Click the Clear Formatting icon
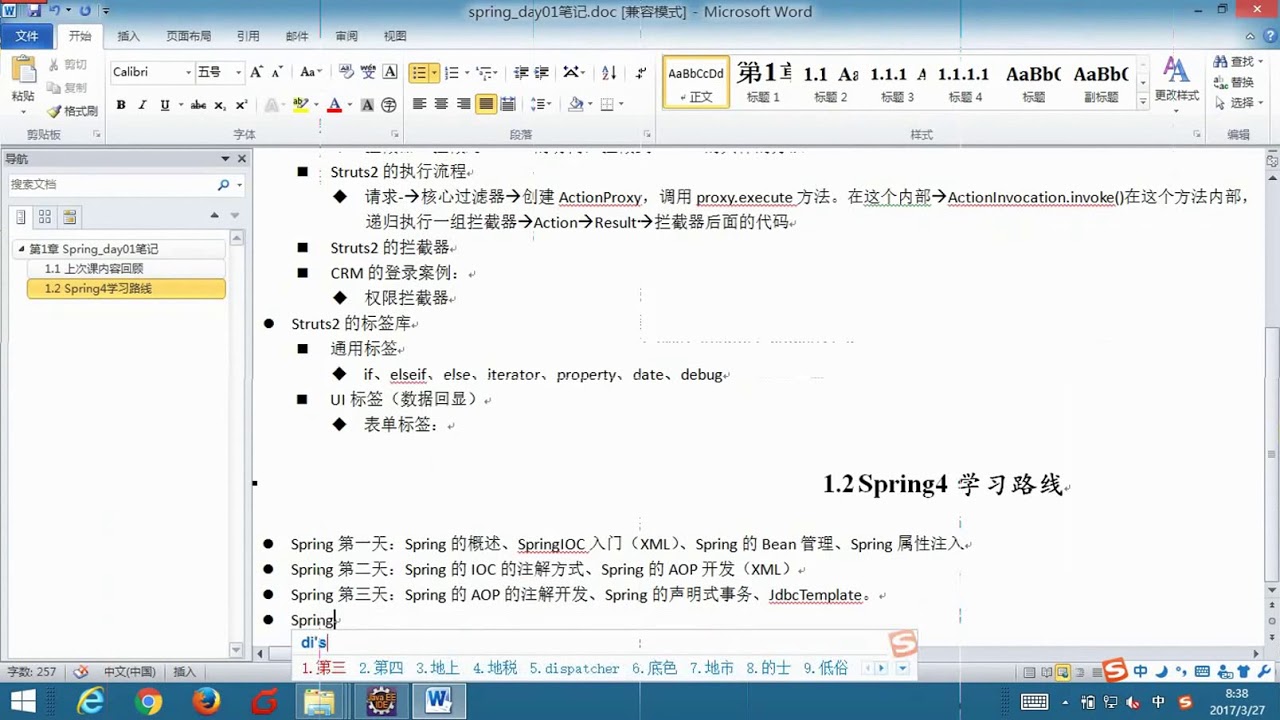Viewport: 1280px width, 720px height. (x=346, y=72)
